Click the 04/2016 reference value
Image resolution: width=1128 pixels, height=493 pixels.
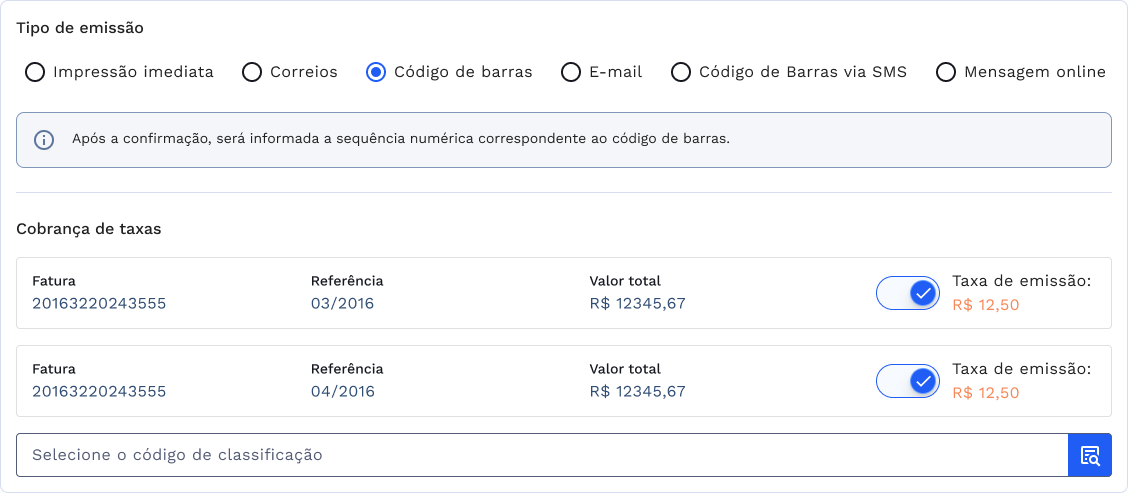click(x=342, y=391)
